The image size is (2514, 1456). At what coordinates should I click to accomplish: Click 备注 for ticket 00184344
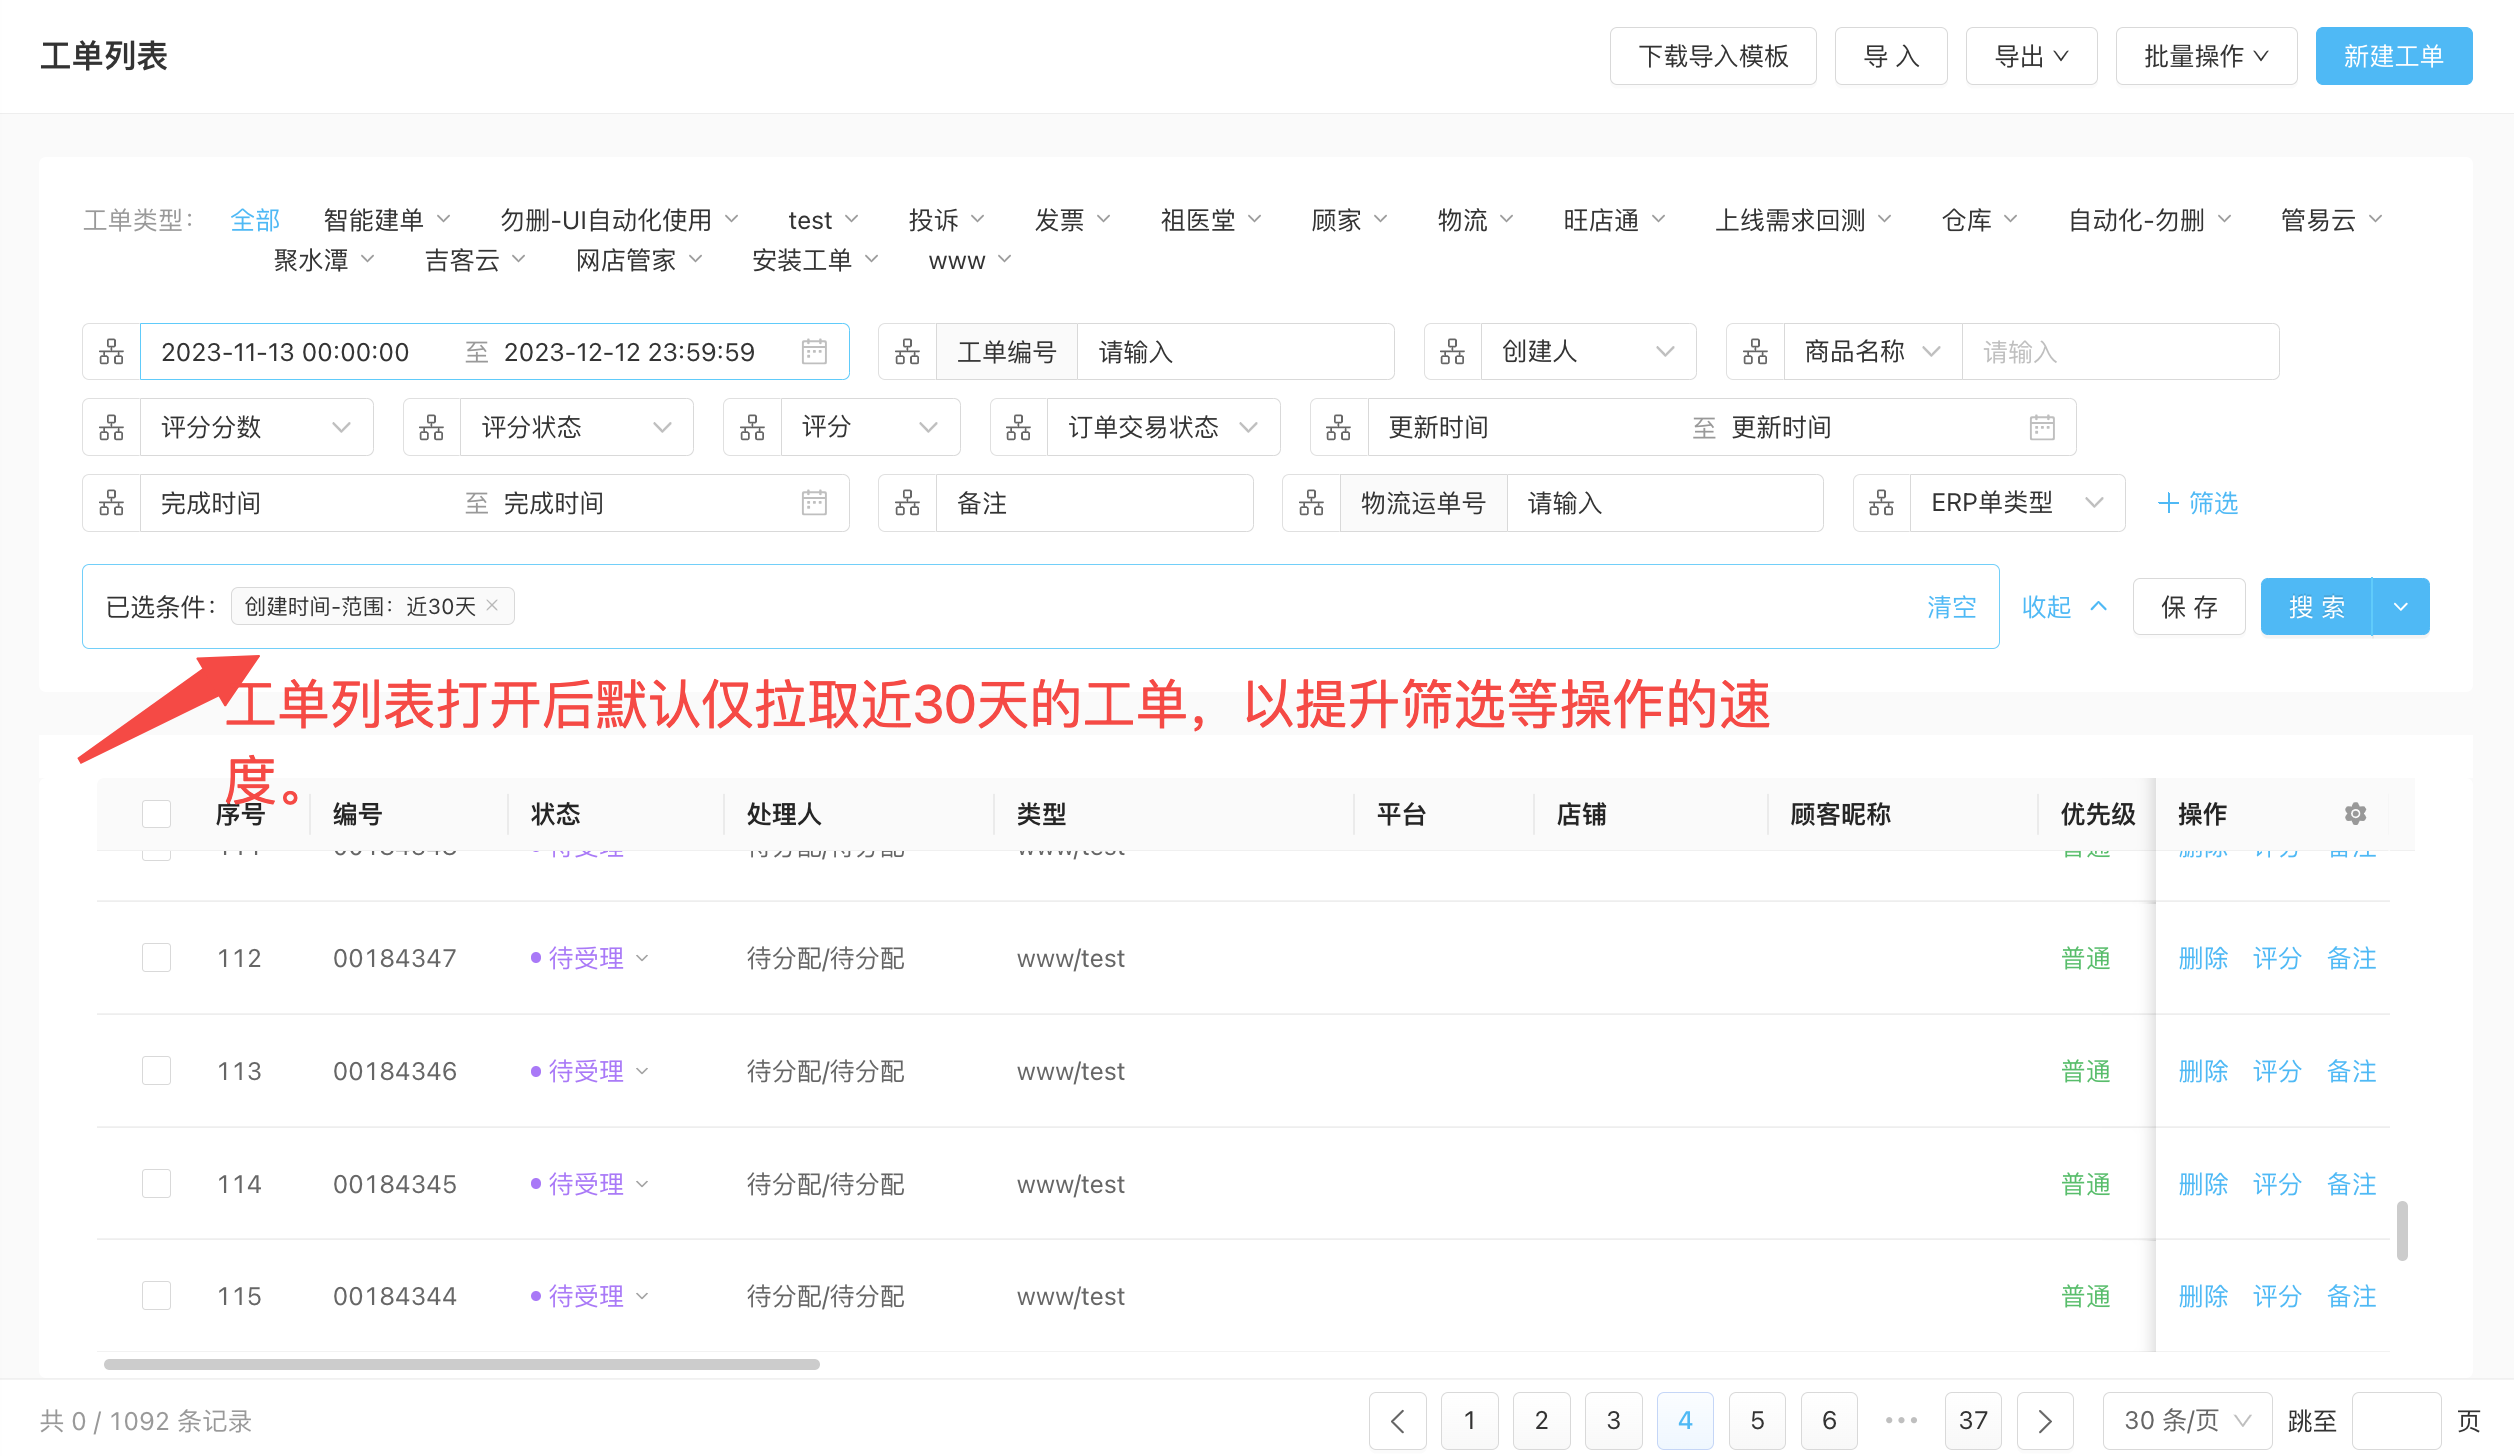[2352, 1296]
